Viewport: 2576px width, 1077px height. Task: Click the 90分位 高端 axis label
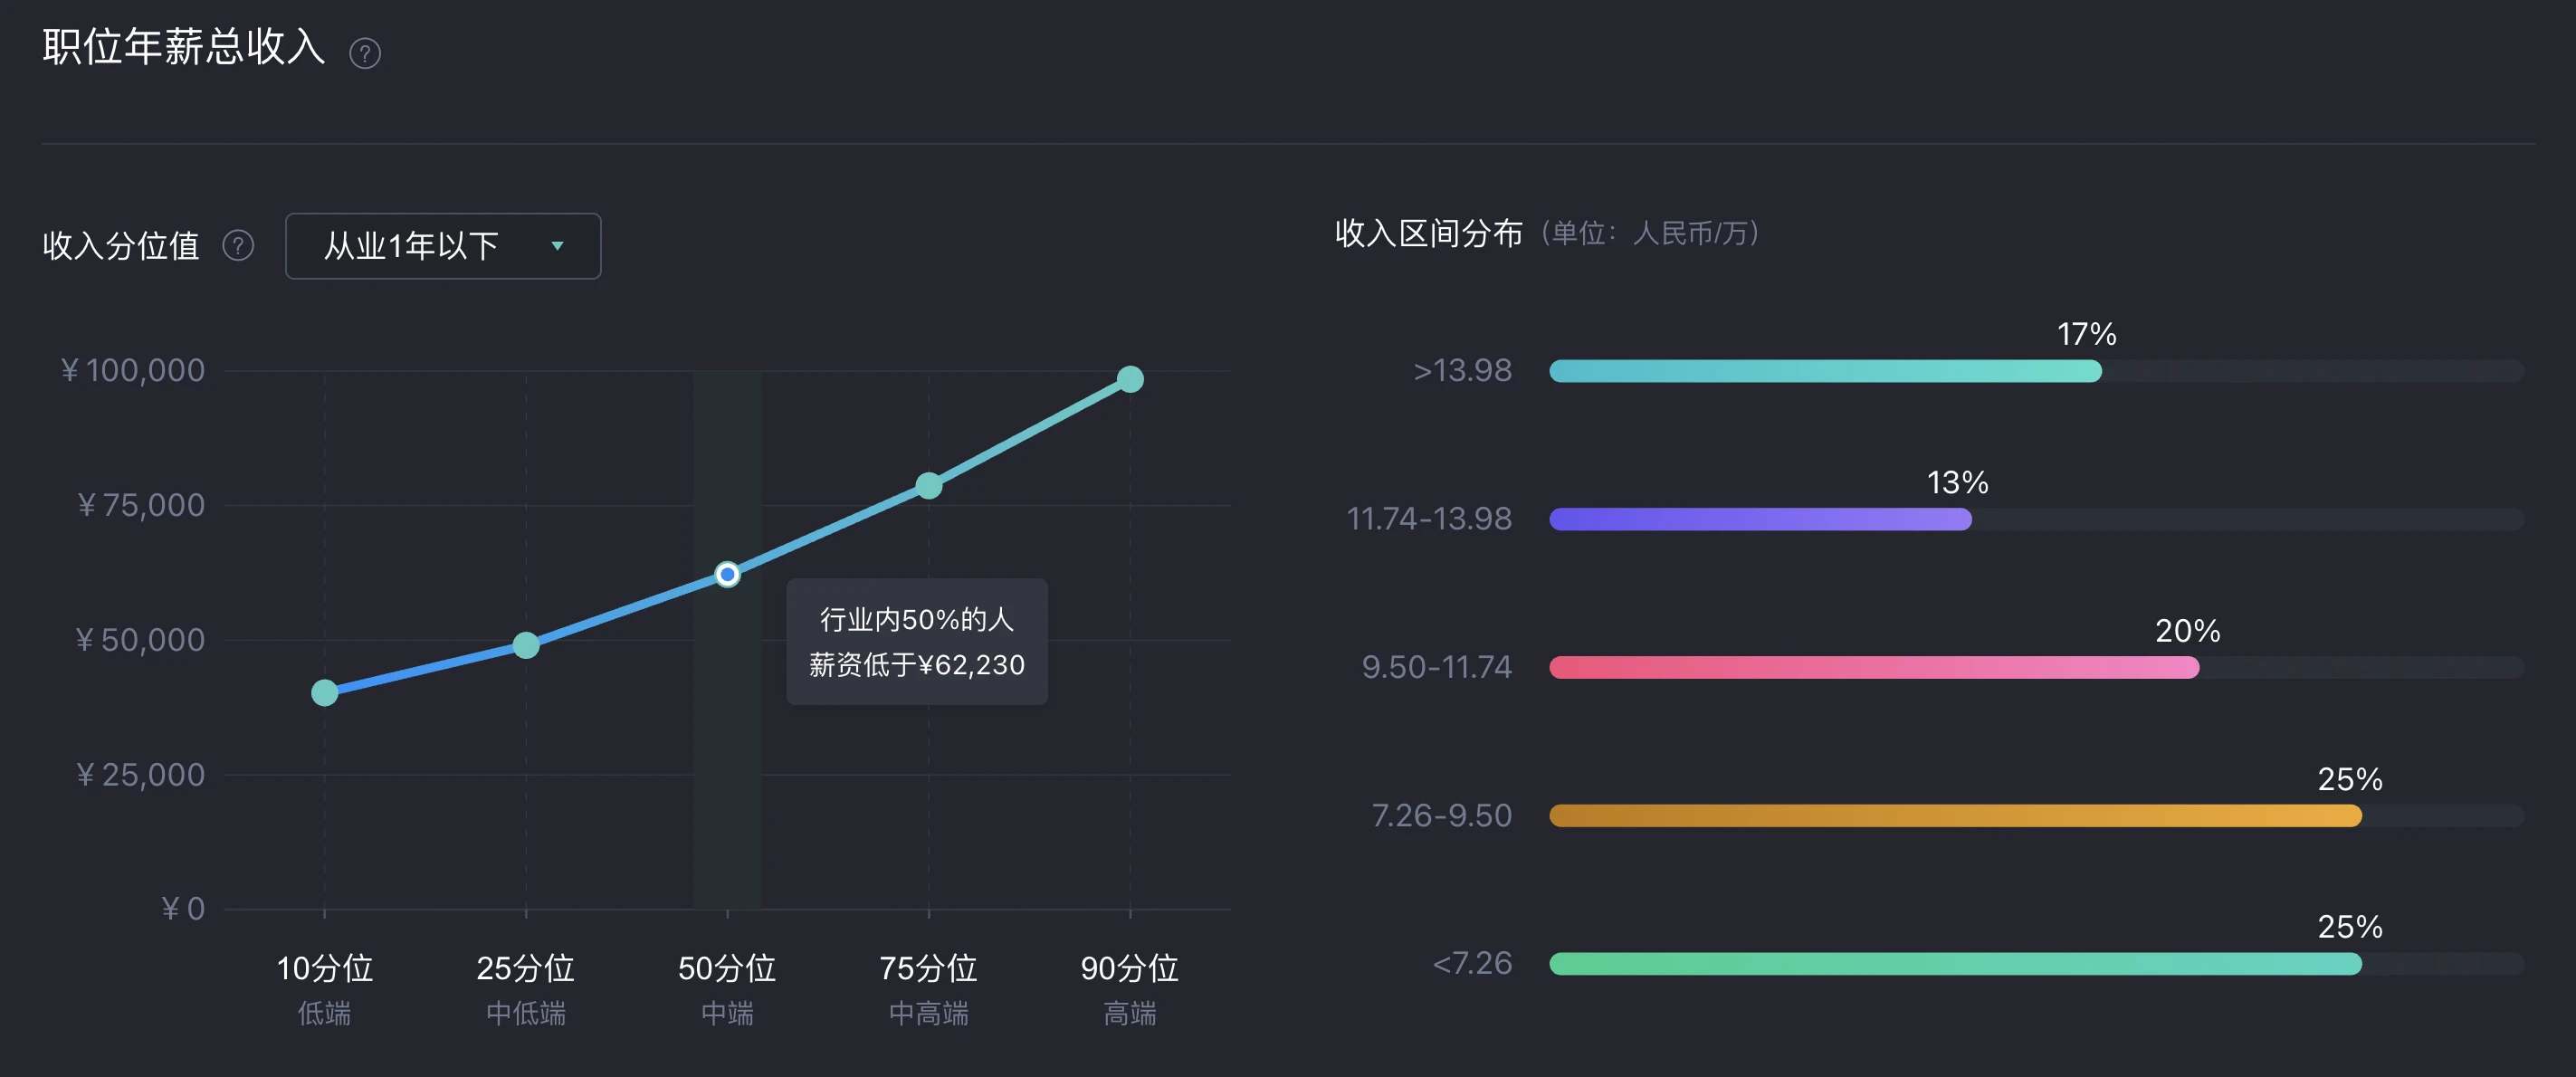point(1130,989)
